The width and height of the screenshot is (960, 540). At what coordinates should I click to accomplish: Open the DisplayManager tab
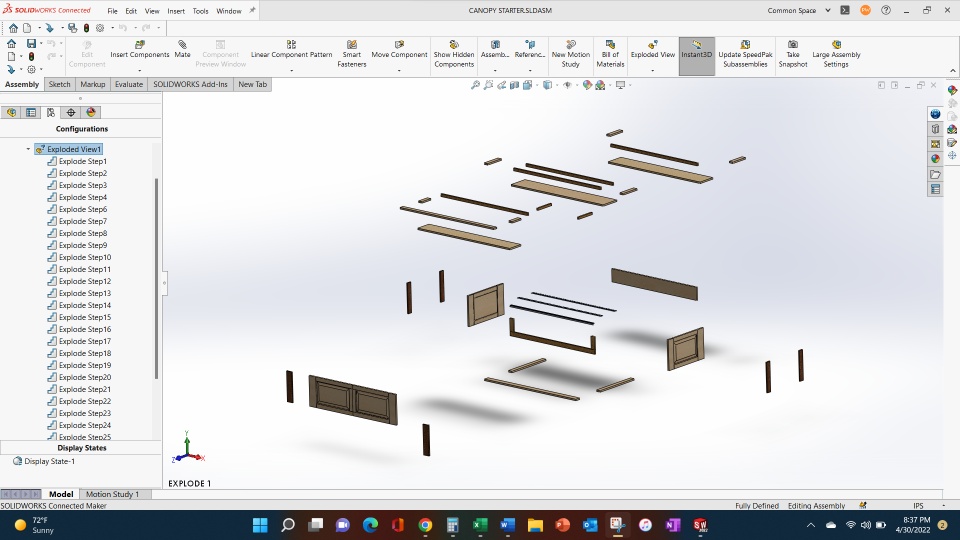pos(91,113)
